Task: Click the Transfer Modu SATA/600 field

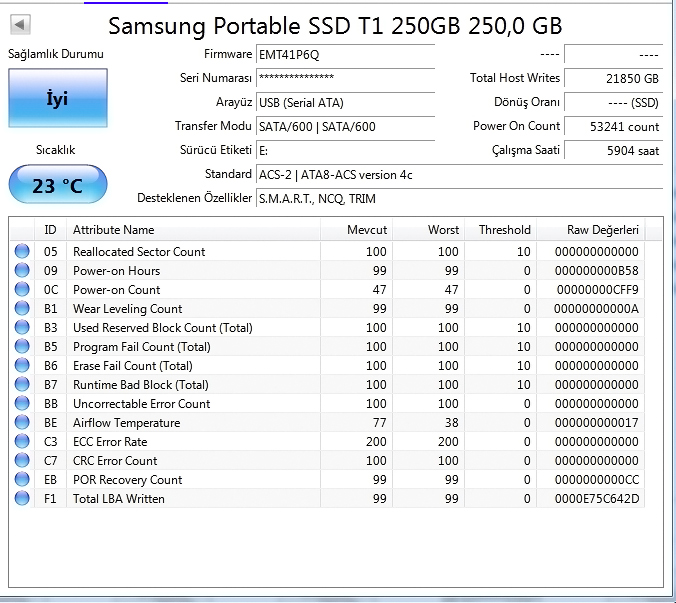Action: tap(345, 127)
